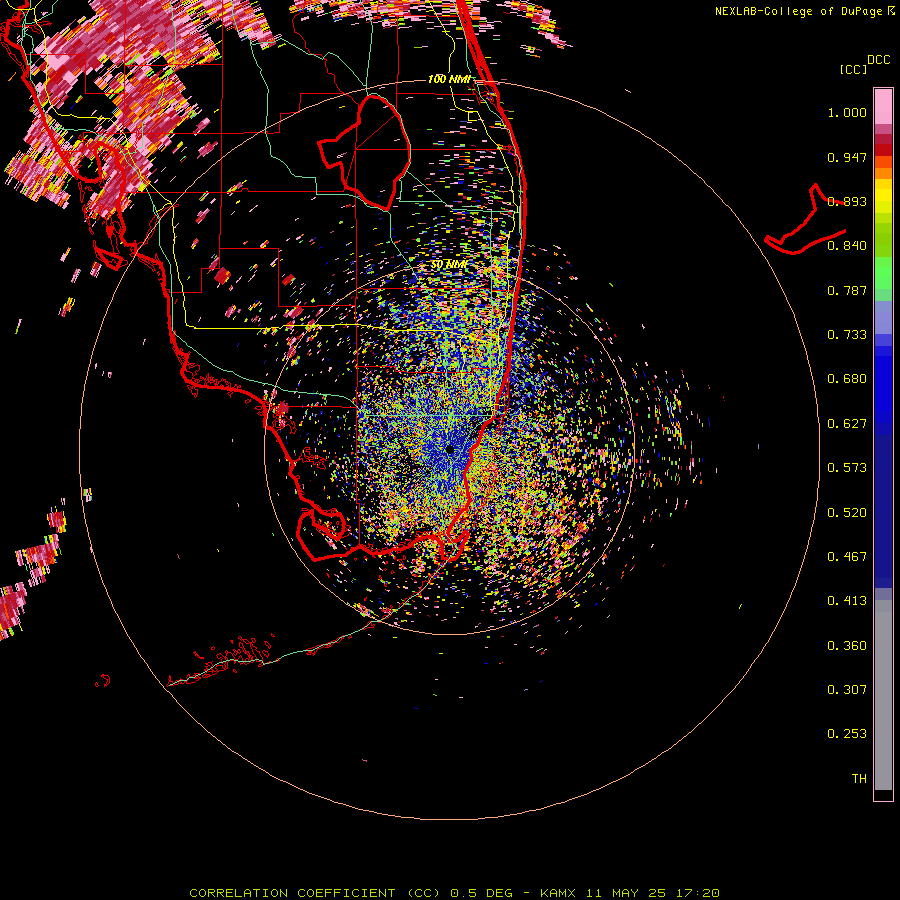
Task: Pick the yellow swatch beside 0.893
Action: click(x=883, y=201)
